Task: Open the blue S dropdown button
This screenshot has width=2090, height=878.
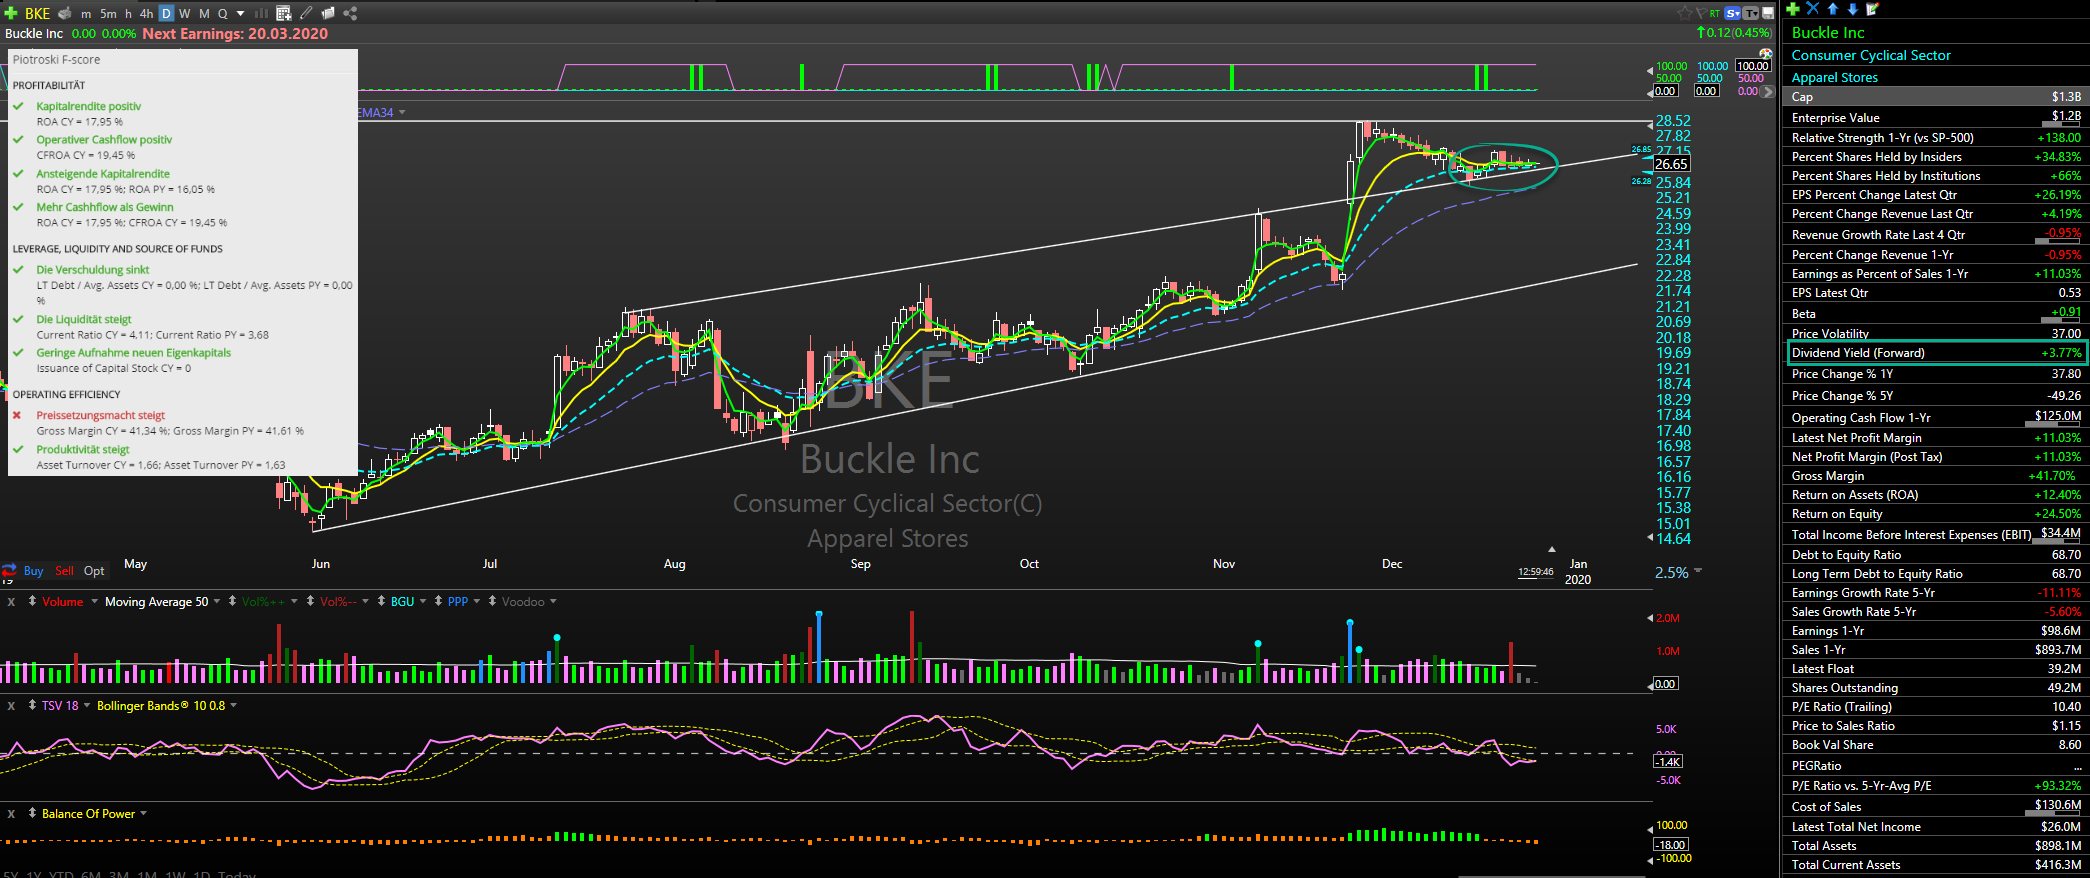Action: pos(1732,13)
